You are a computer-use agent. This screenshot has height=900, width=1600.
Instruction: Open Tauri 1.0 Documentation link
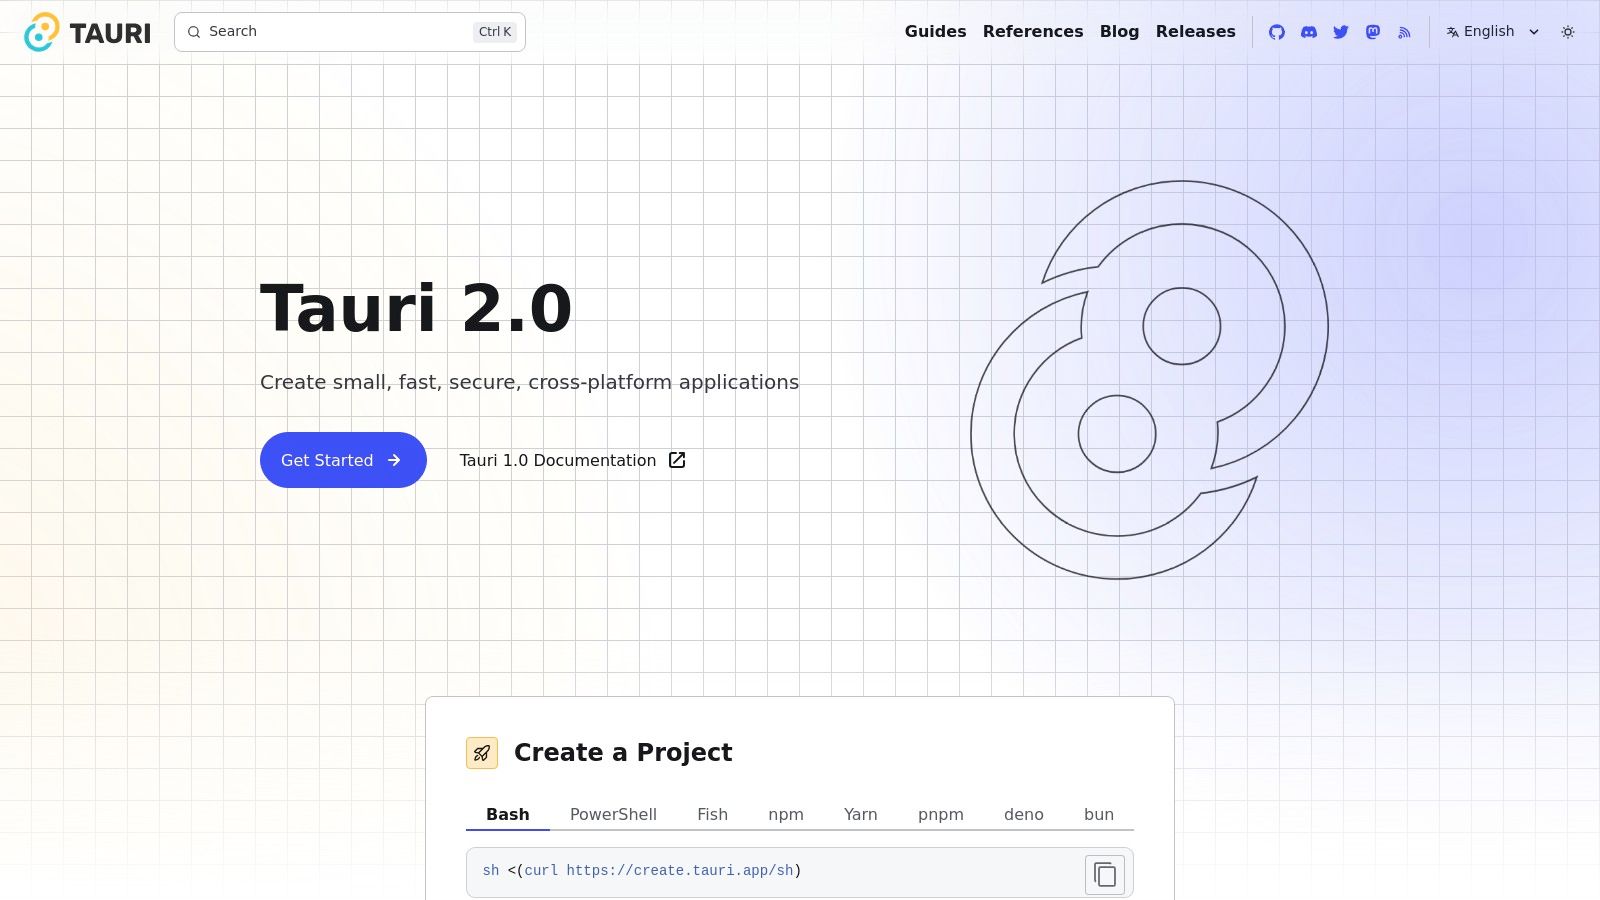click(x=573, y=460)
